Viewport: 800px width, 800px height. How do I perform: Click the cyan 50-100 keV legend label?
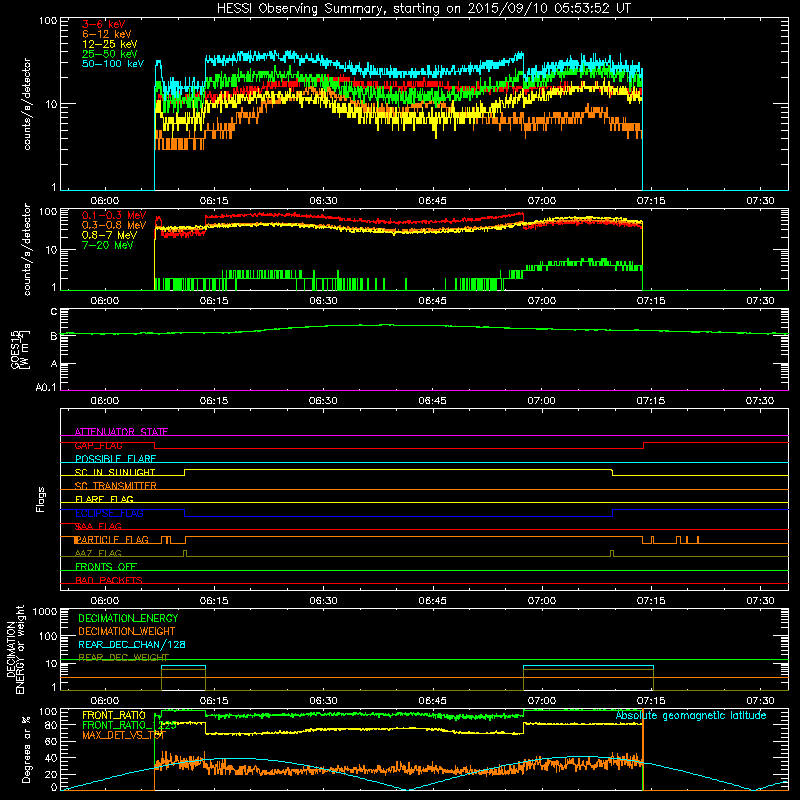pos(113,64)
